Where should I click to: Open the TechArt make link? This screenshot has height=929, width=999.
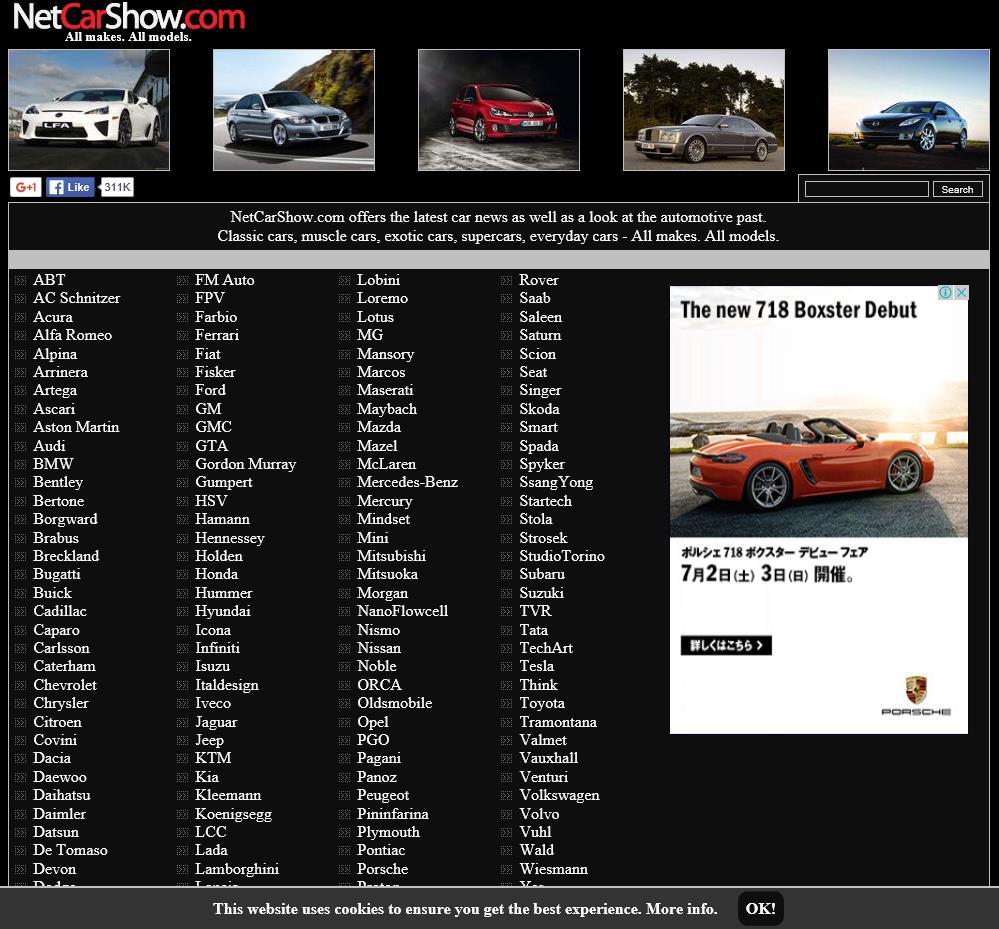coord(547,648)
